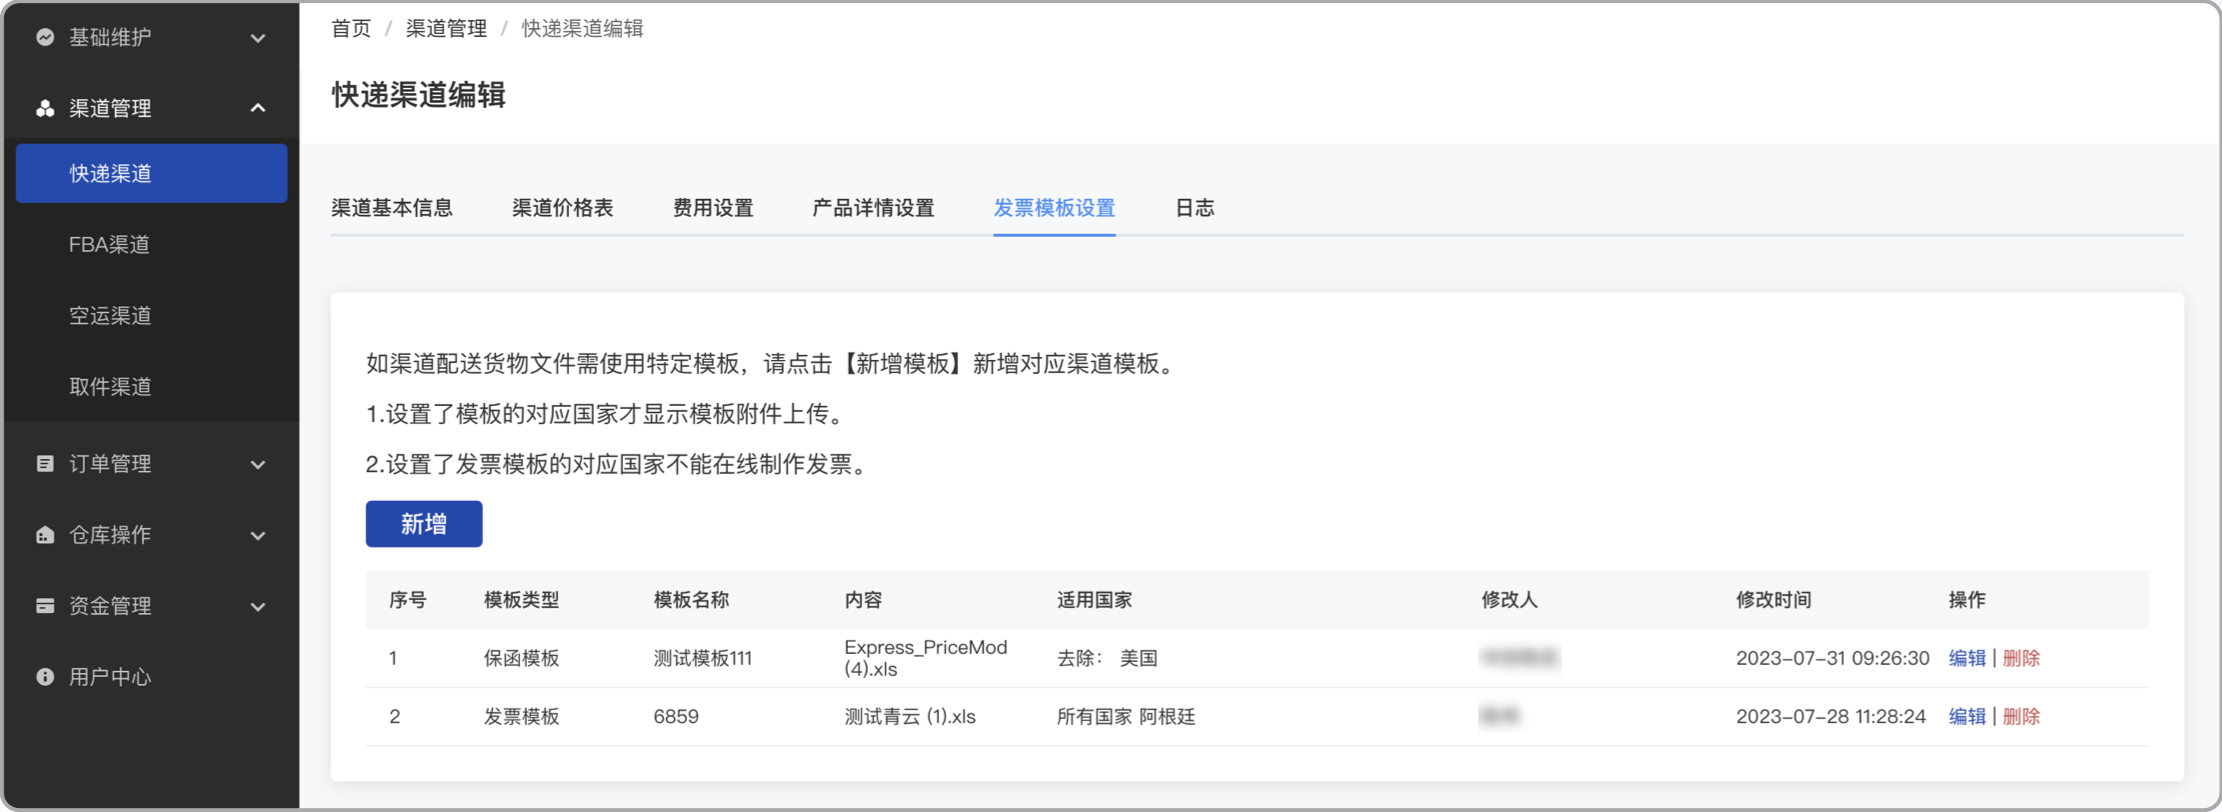
Task: Click the 测试模板111 name cell
Action: coord(702,658)
